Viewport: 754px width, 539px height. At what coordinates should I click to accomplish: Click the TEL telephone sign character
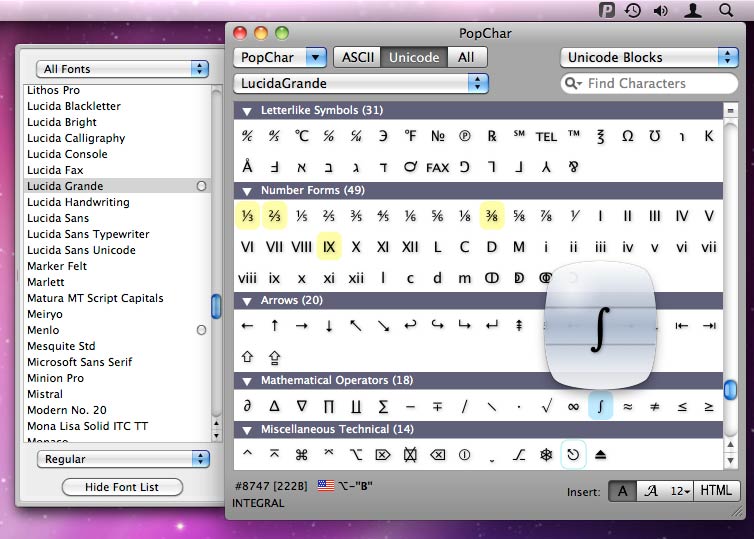pos(546,137)
